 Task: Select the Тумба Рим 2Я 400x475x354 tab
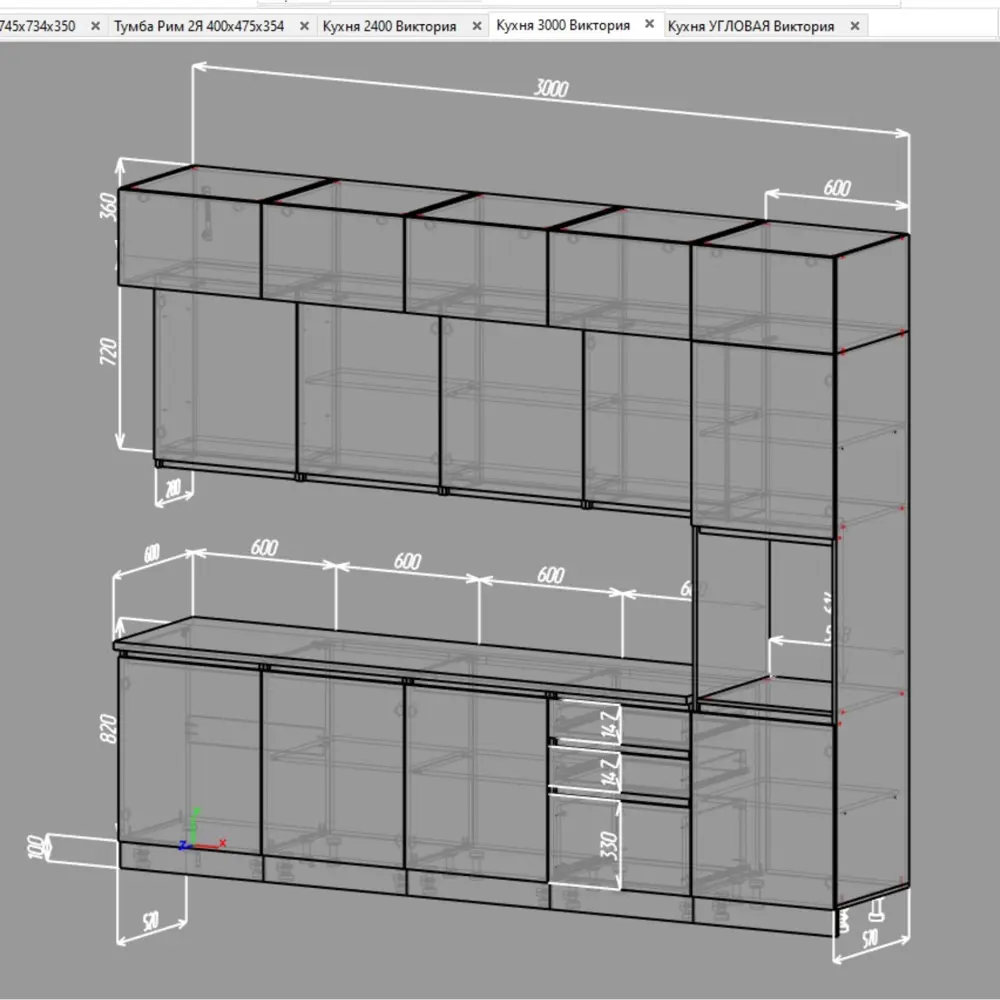click(x=199, y=26)
